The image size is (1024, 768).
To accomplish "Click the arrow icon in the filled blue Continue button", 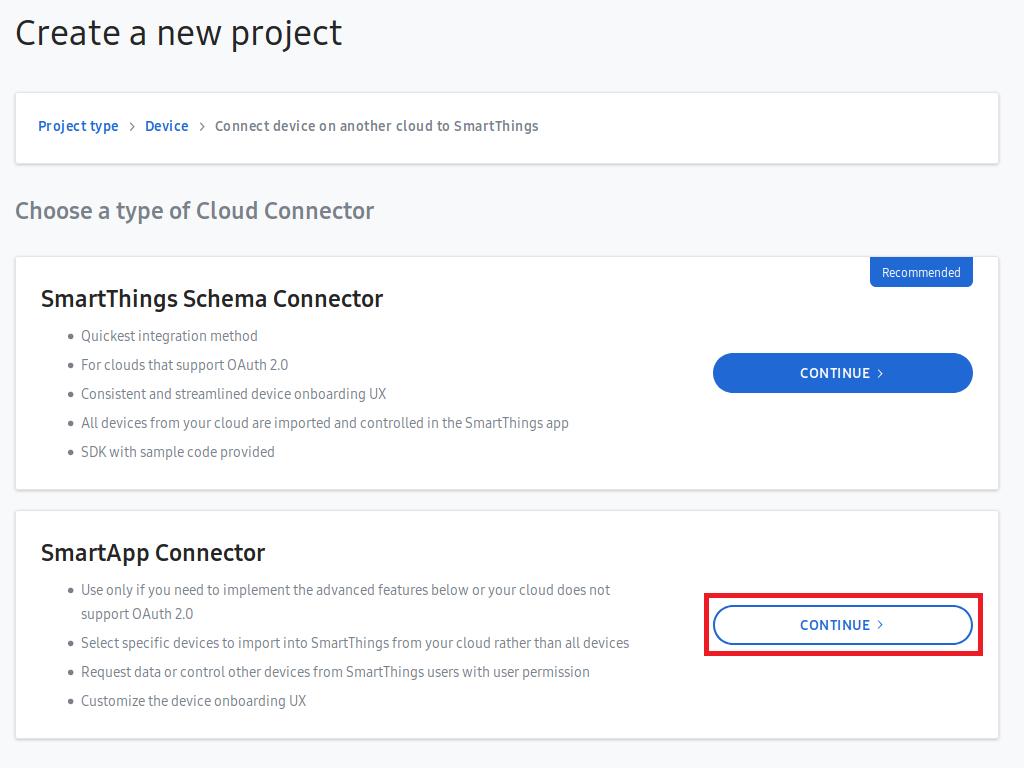I will [880, 373].
